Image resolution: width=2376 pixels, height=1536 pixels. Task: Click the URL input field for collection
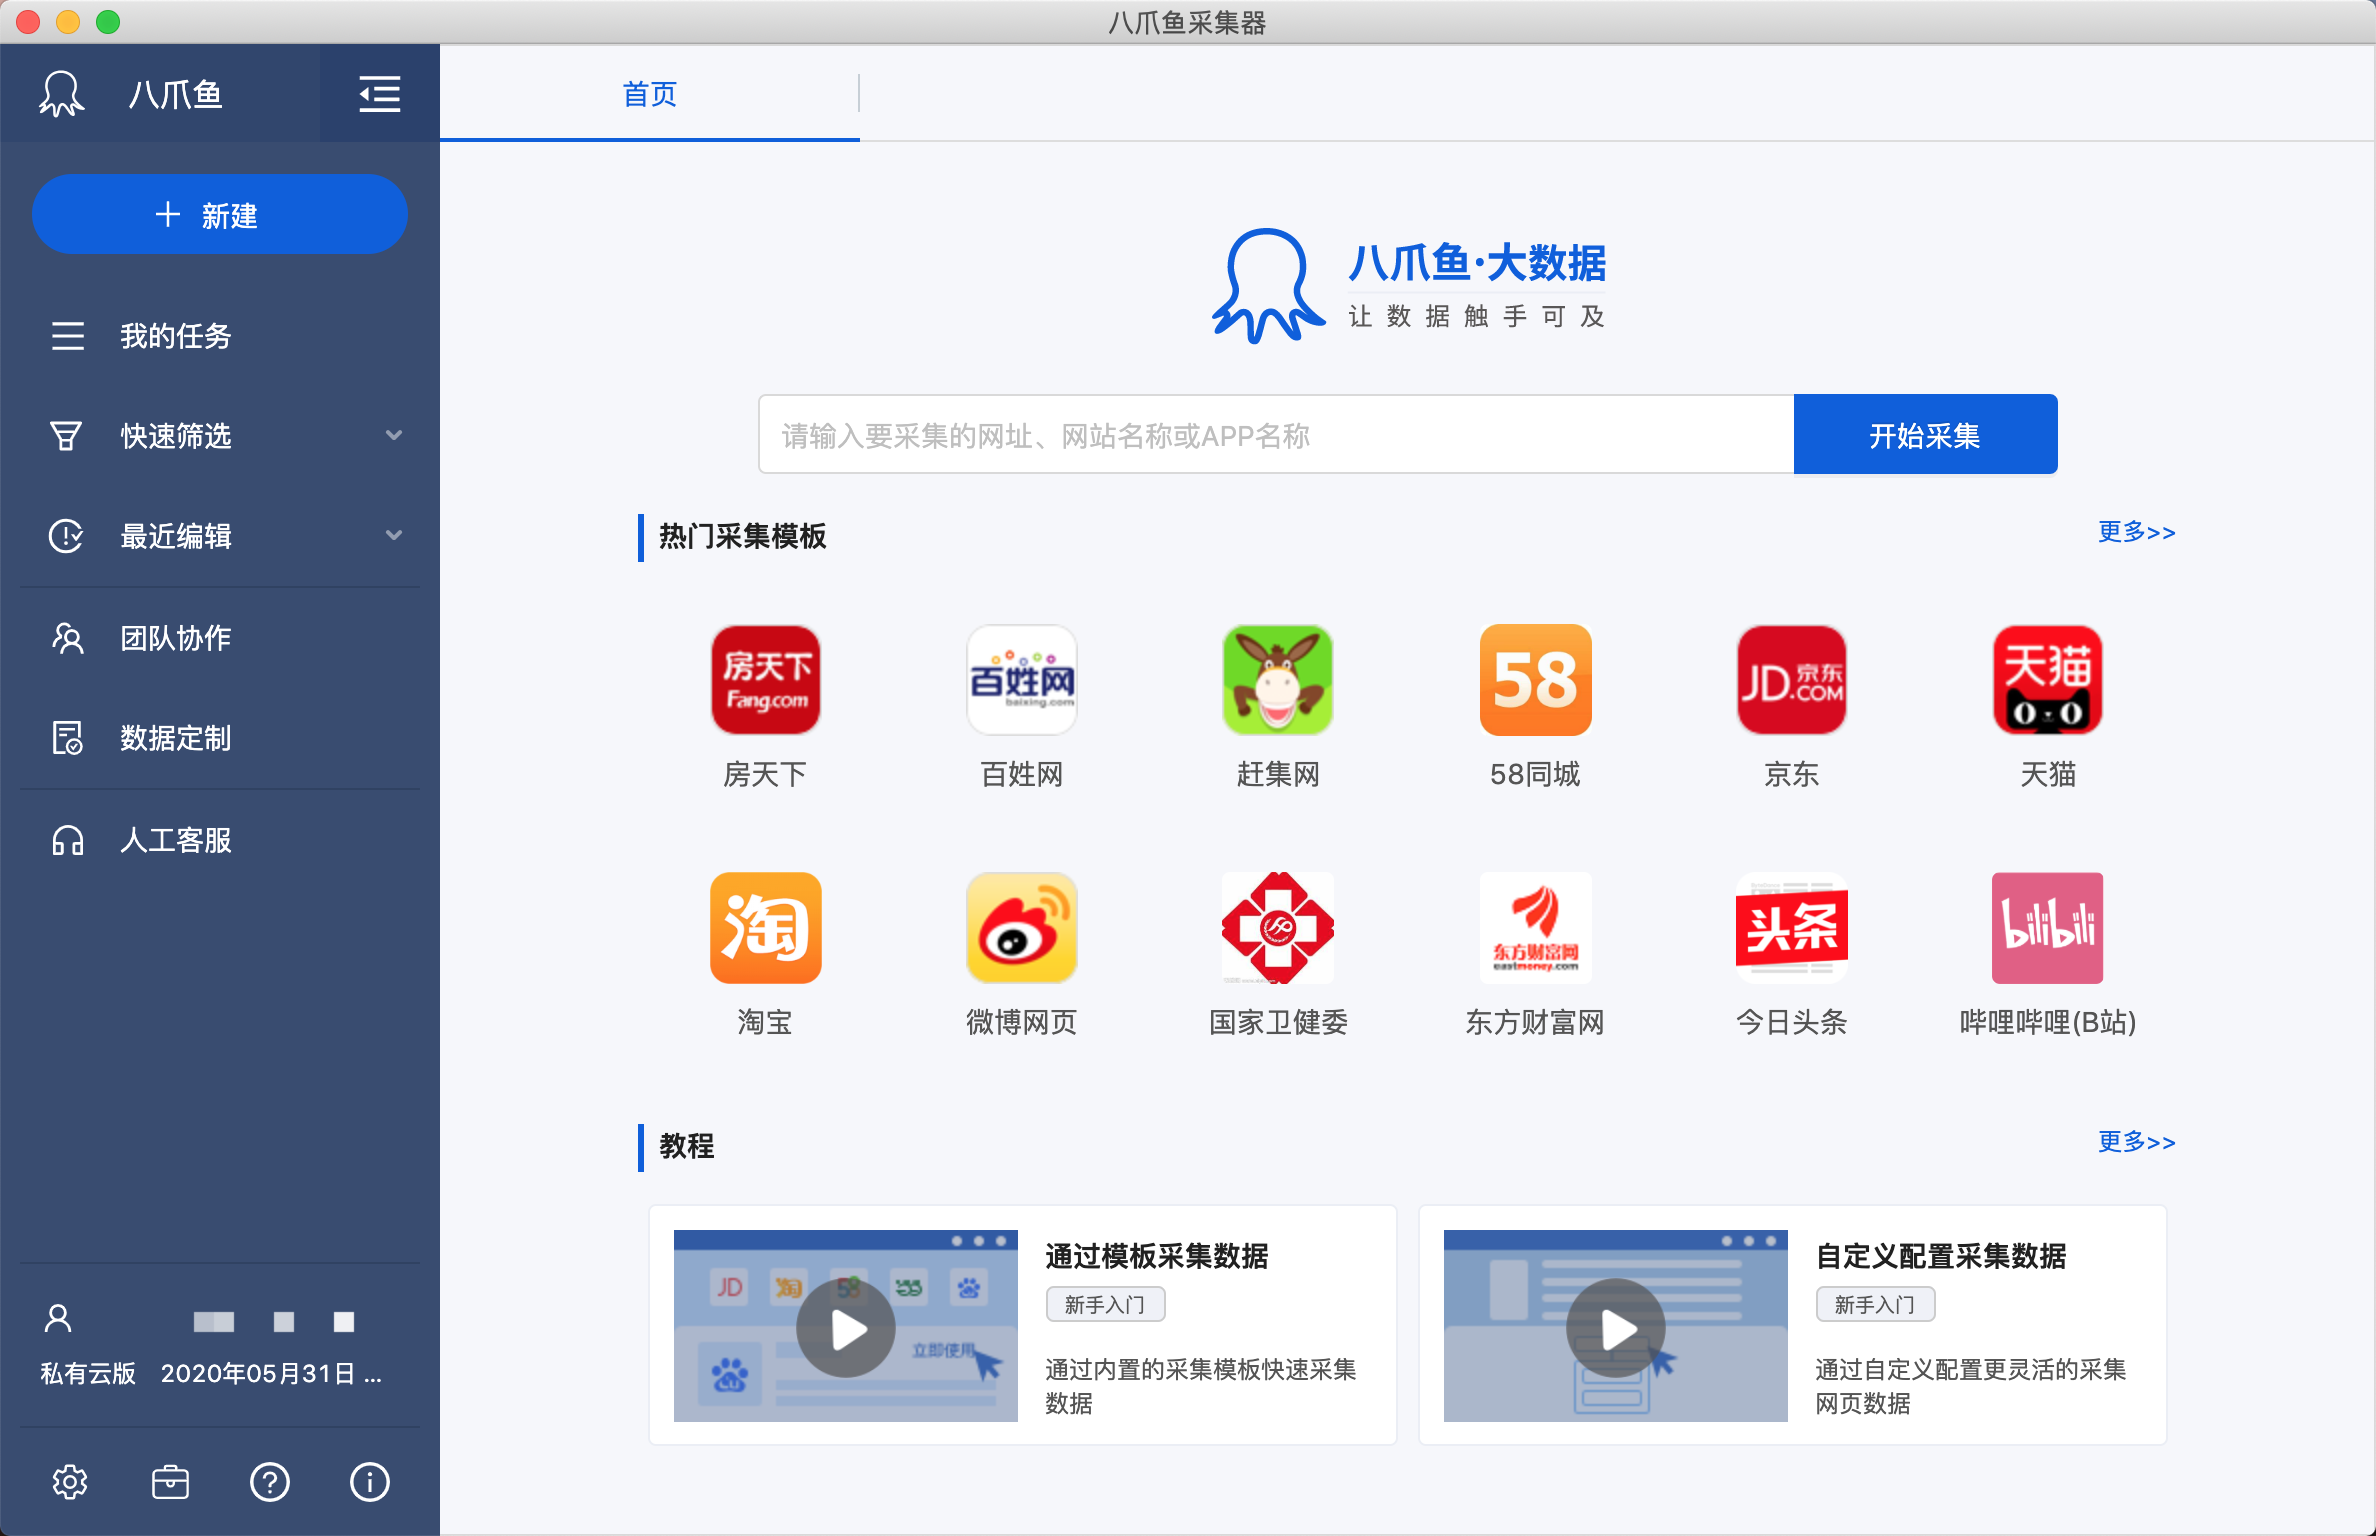pos(1276,434)
